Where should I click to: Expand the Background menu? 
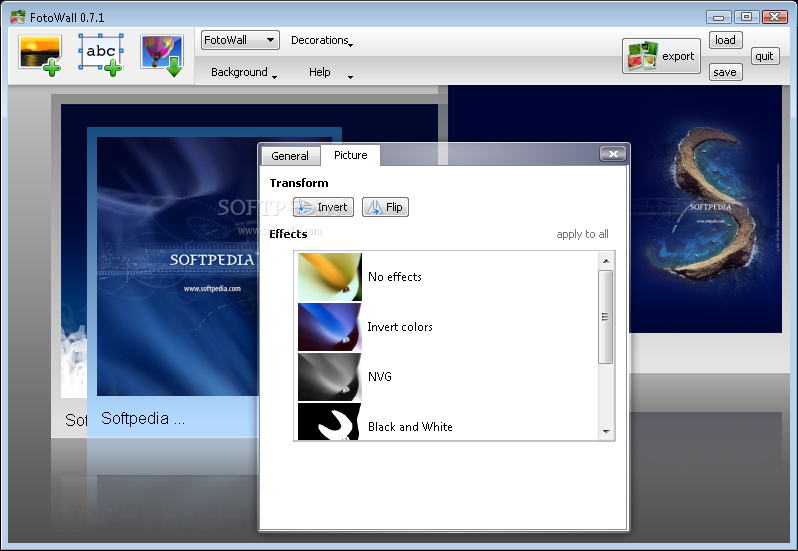(x=244, y=72)
